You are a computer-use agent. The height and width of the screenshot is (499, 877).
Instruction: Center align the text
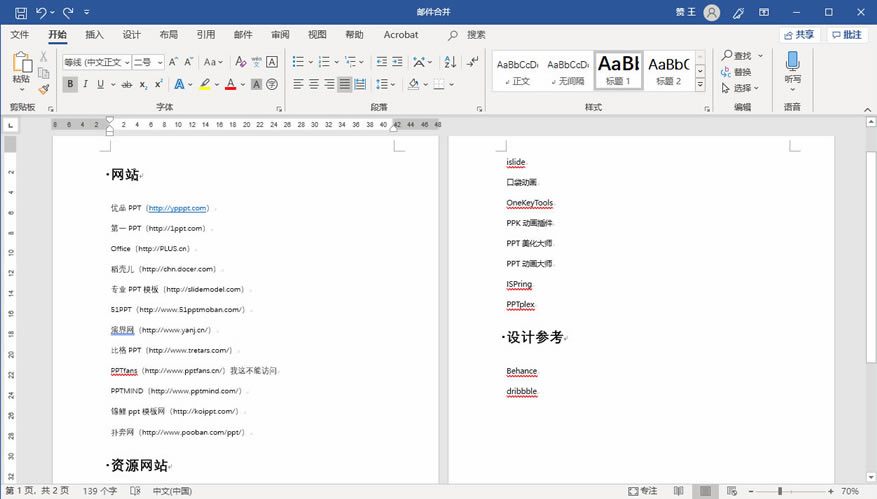[x=314, y=84]
